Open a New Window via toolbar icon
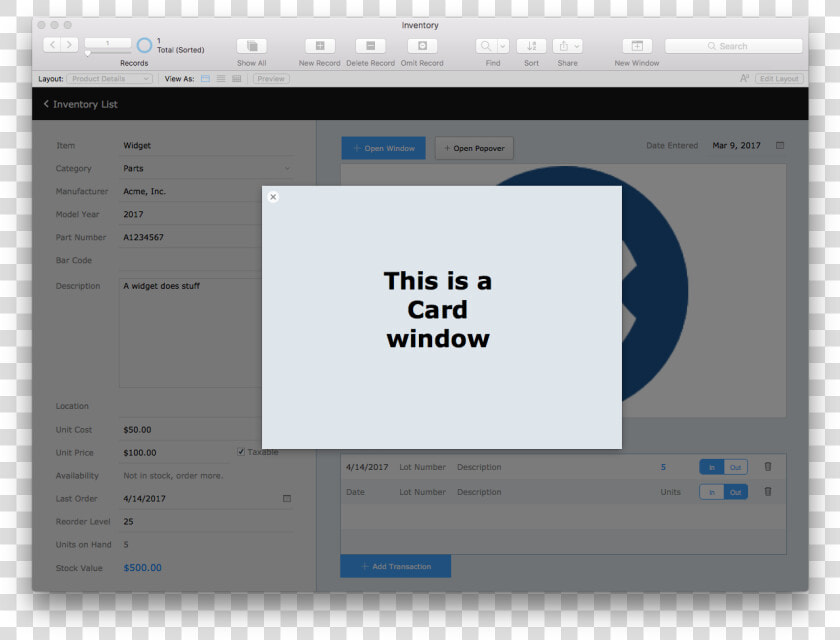This screenshot has width=840, height=640. click(637, 46)
